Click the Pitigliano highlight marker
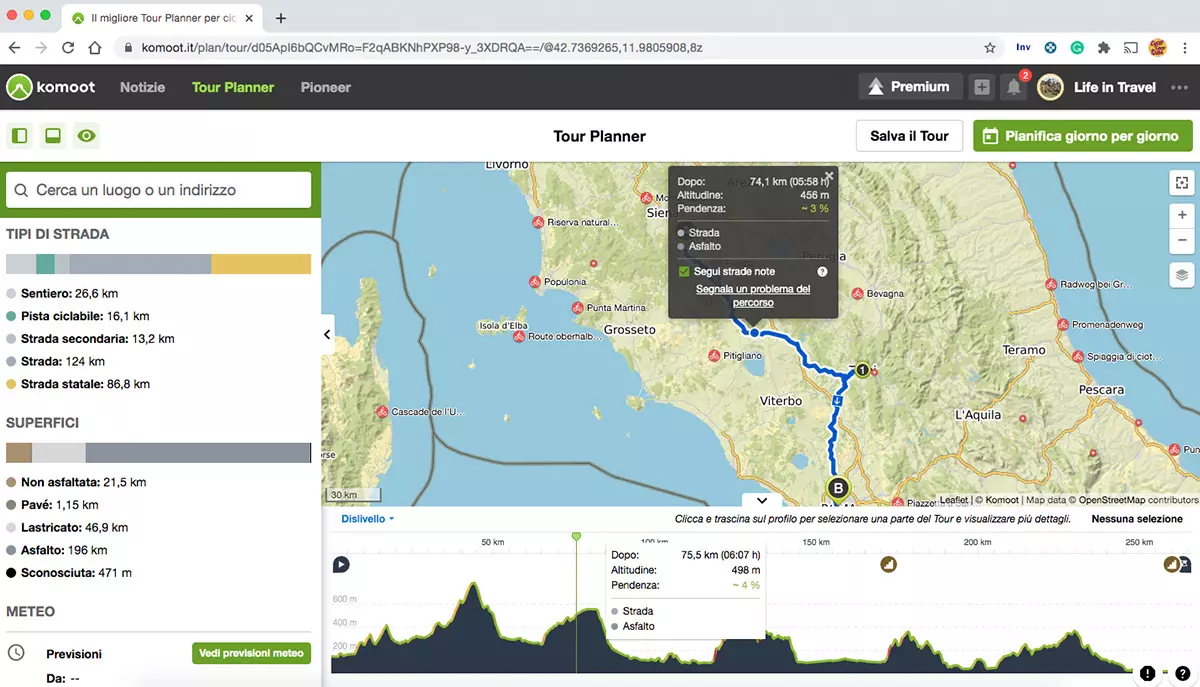1200x687 pixels. point(714,355)
